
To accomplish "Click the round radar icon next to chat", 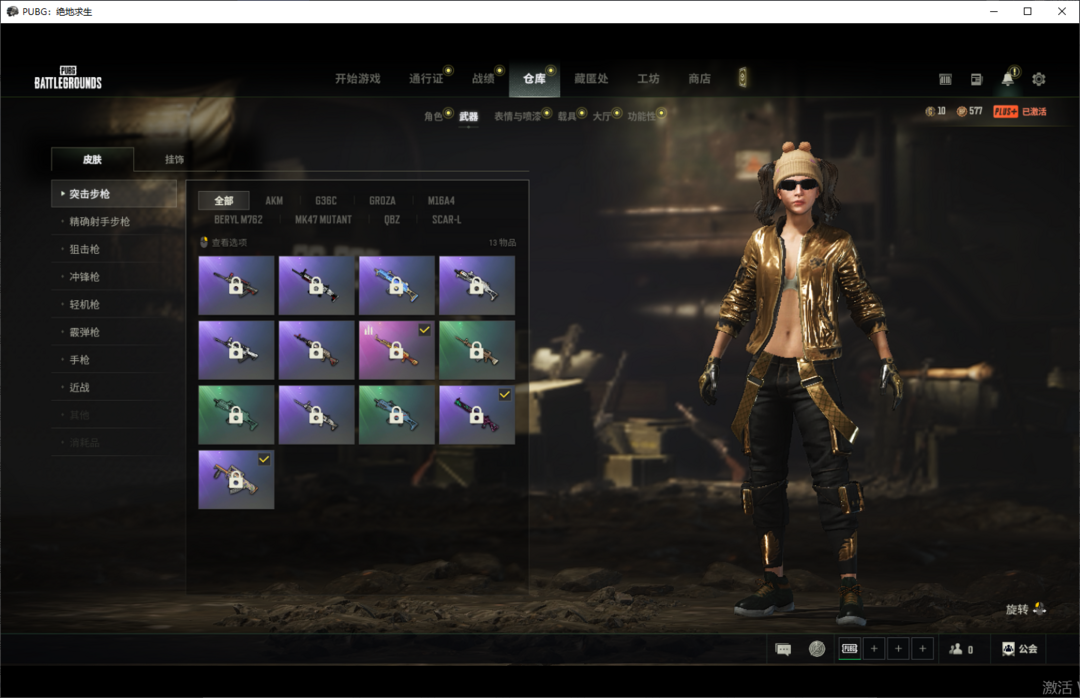I will tap(817, 648).
